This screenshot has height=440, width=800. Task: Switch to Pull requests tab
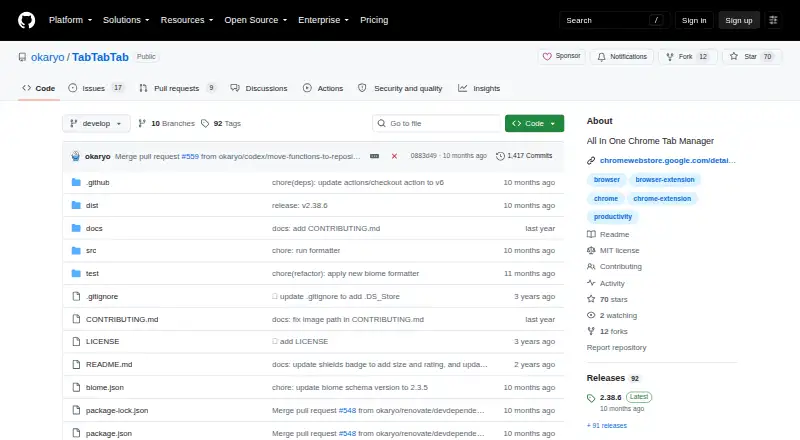178,88
